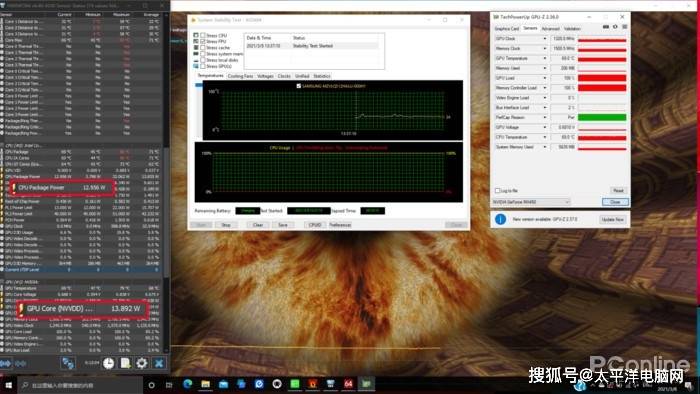Toggle Log to file checkbox in GPU-Z
Screen dimensions: 700x394
(x=497, y=191)
